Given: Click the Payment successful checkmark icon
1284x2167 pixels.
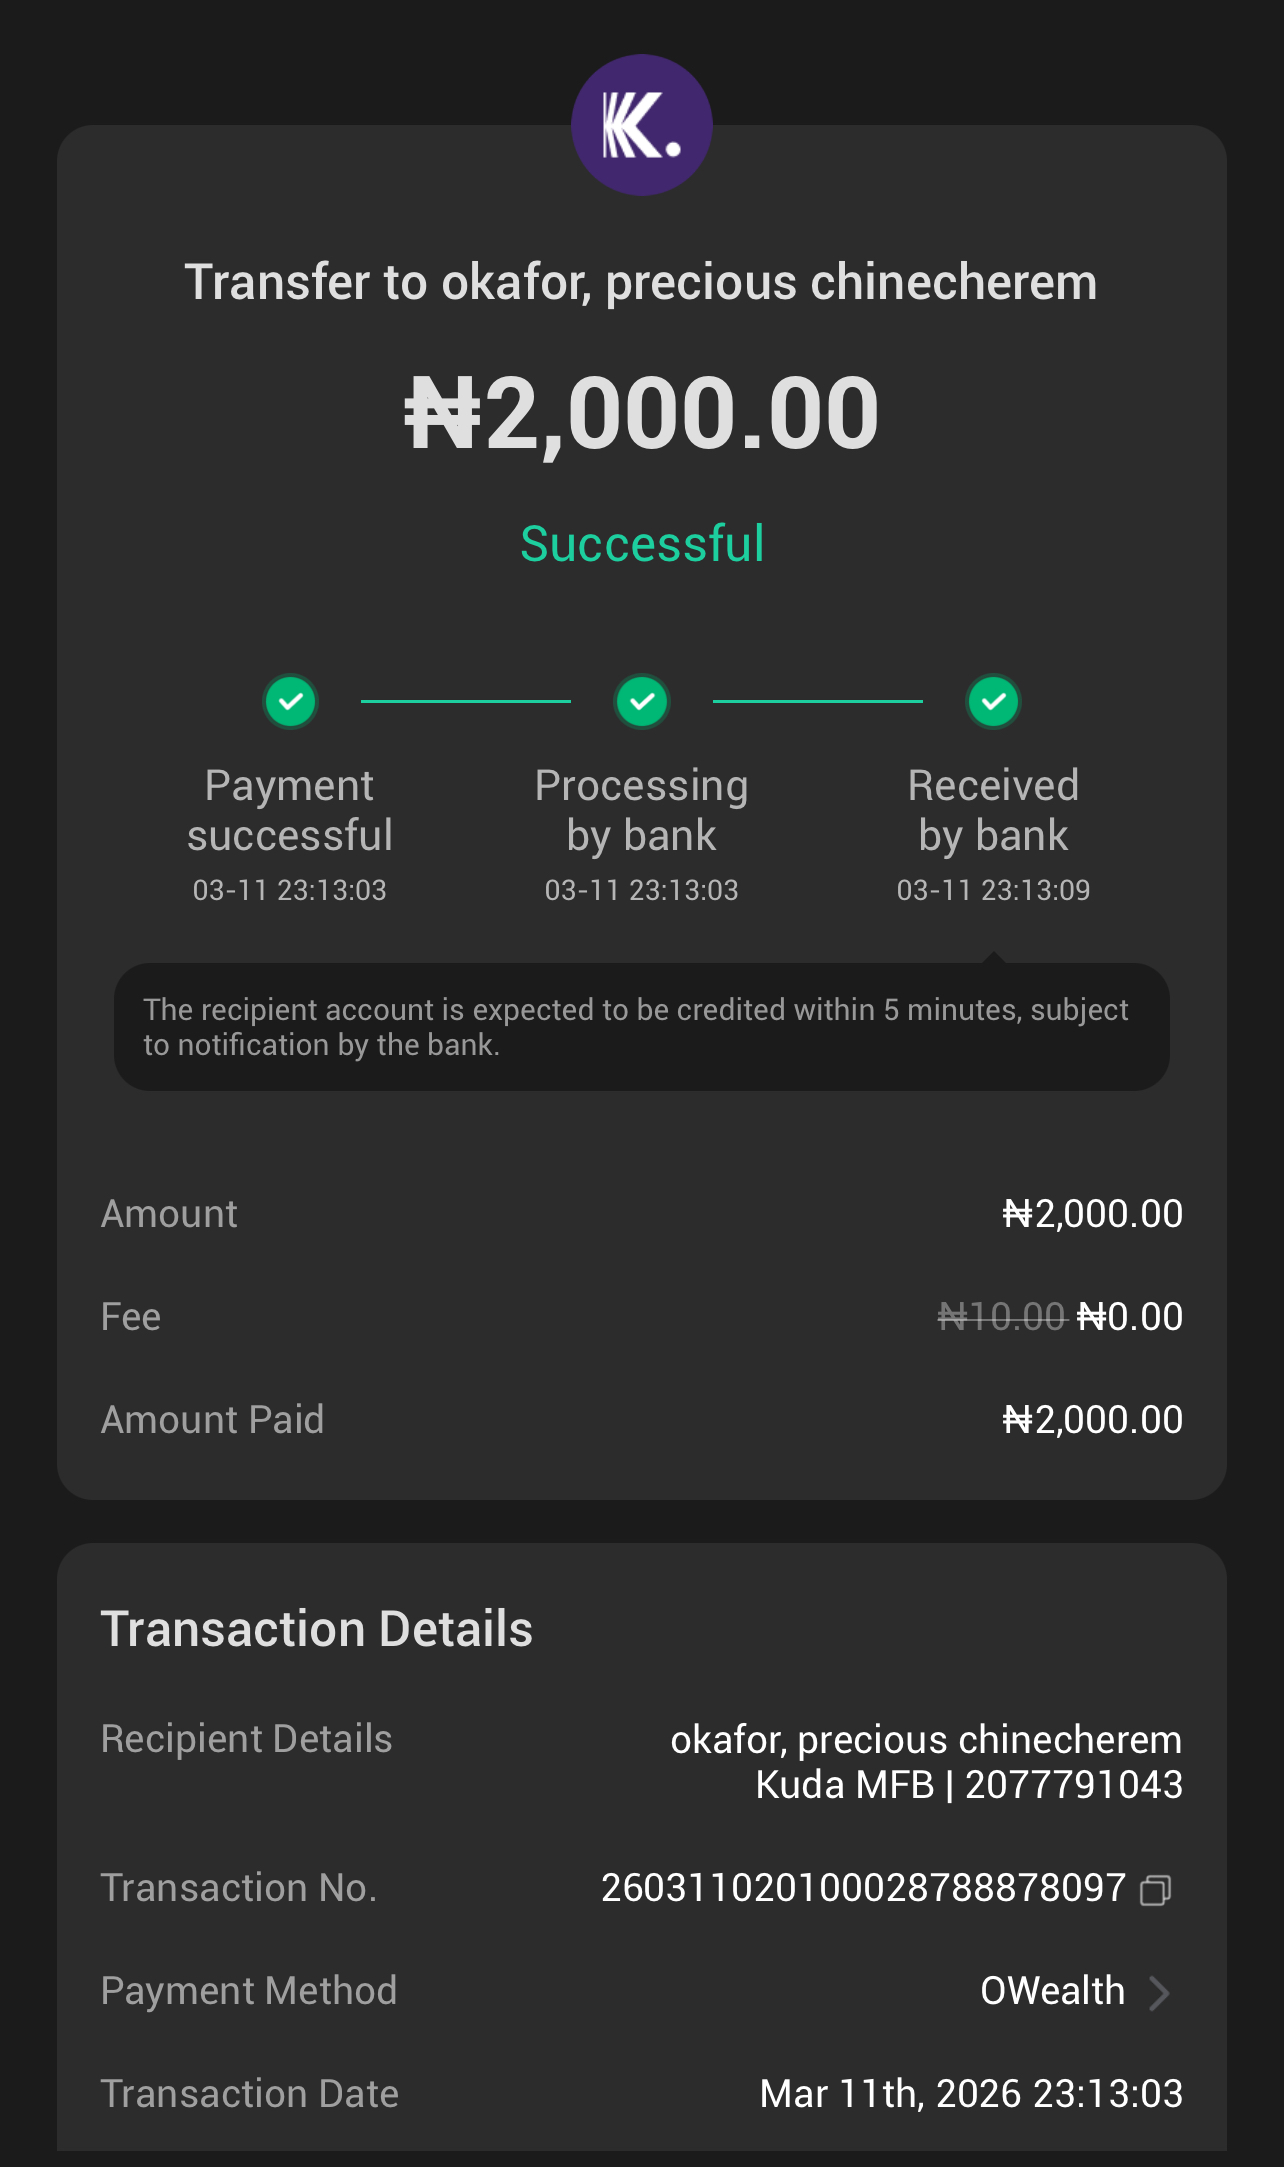Looking at the screenshot, I should click(x=290, y=701).
